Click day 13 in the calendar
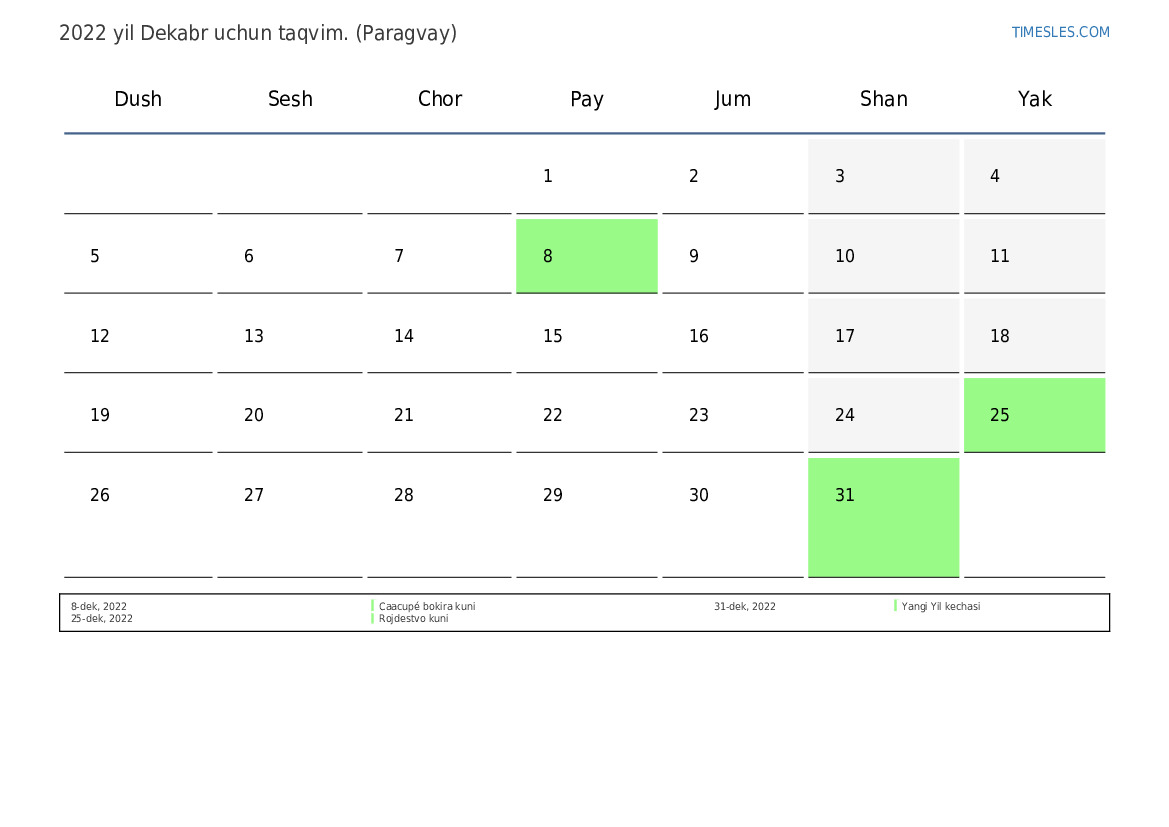 (290, 336)
